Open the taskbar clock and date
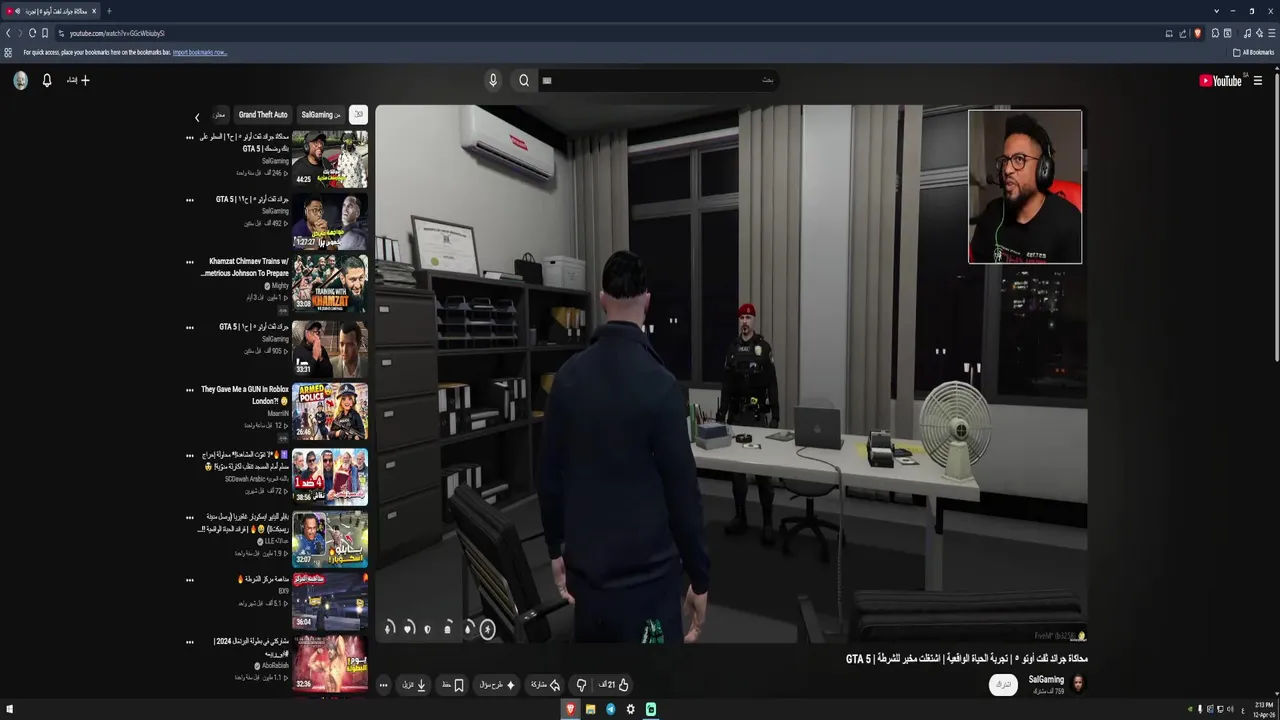This screenshot has width=1280, height=720. (1264, 709)
